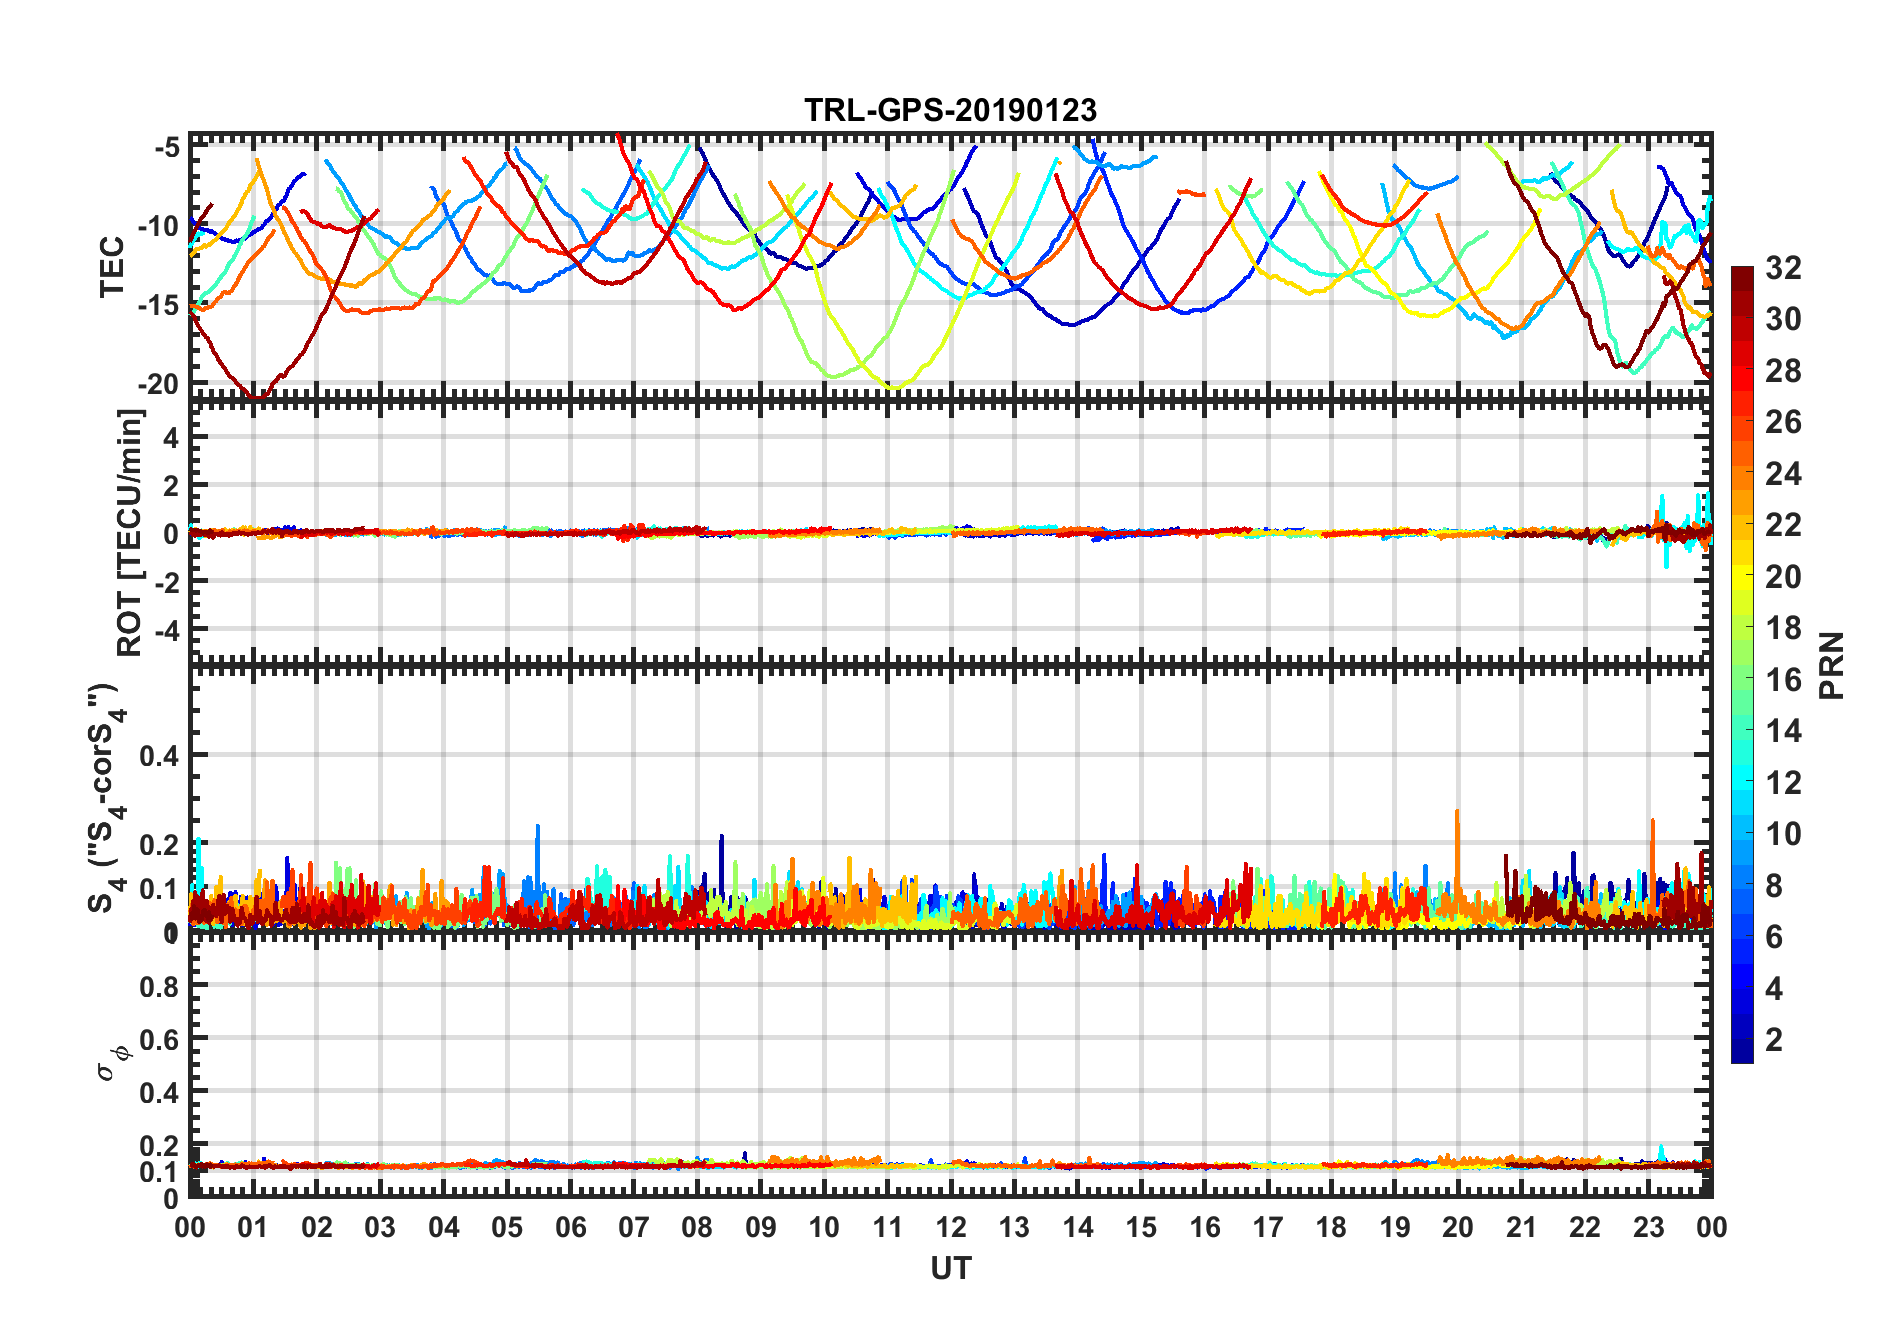Select colorbar tick label 4
1902x1330 pixels.
pyautogui.click(x=1775, y=989)
